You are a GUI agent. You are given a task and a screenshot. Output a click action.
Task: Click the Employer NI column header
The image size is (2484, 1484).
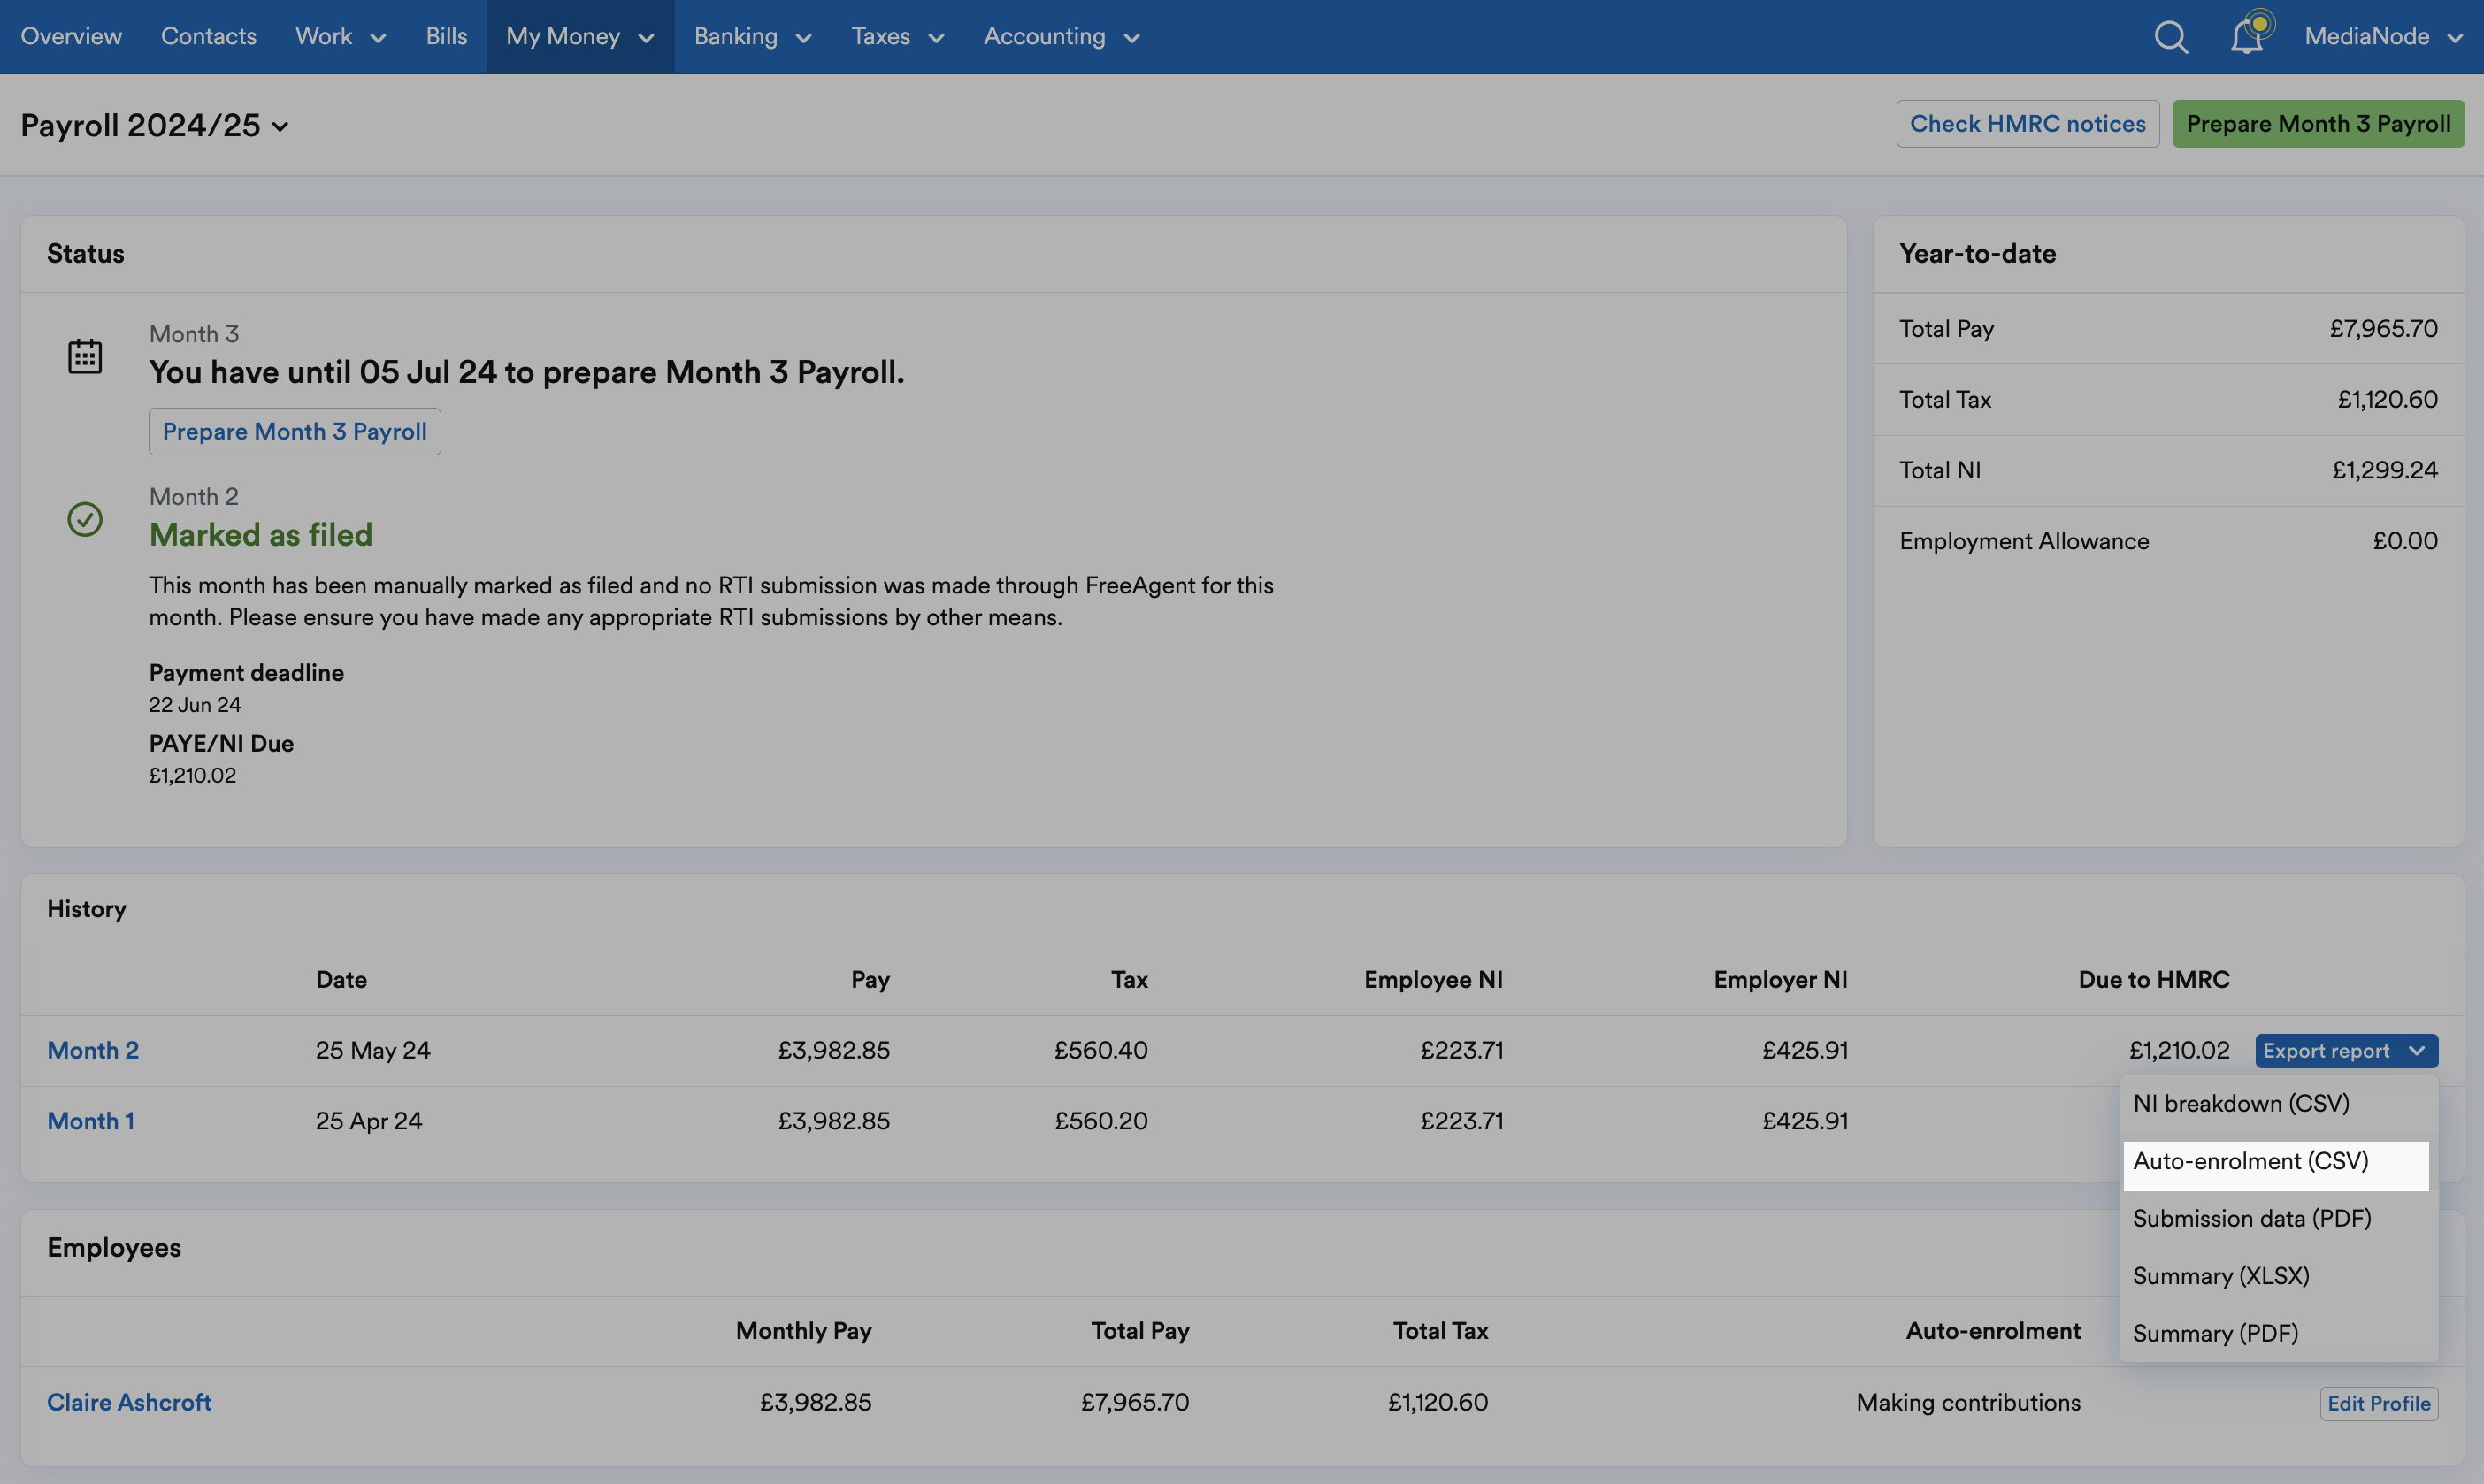(1780, 980)
